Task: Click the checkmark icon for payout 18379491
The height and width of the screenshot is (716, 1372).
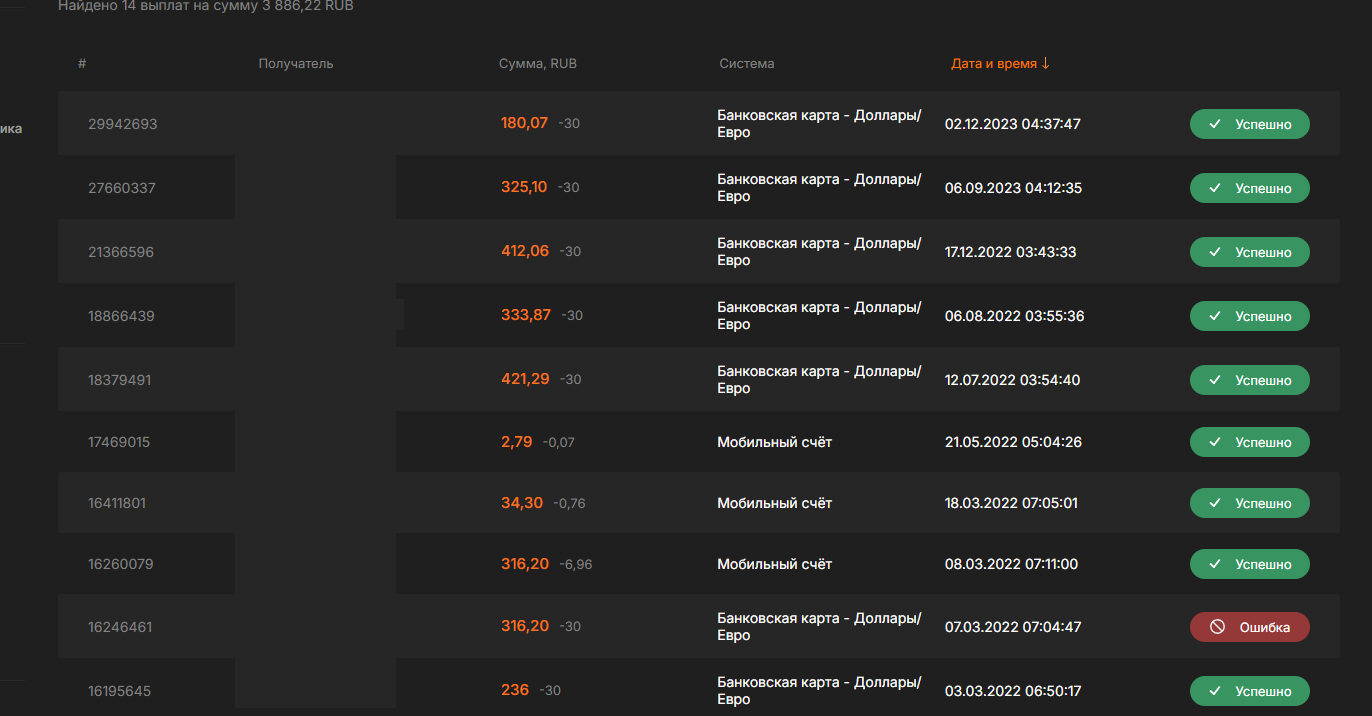Action: (x=1215, y=380)
